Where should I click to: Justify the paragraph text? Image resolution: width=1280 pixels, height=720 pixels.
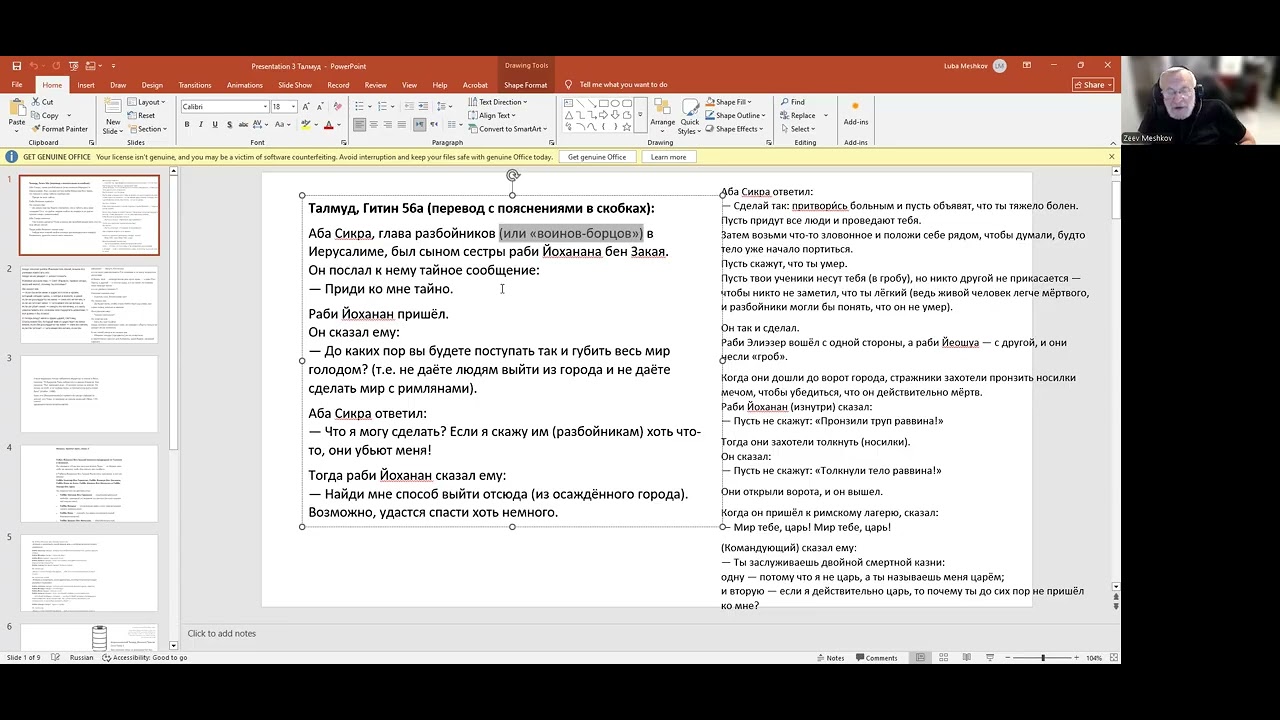click(x=401, y=125)
